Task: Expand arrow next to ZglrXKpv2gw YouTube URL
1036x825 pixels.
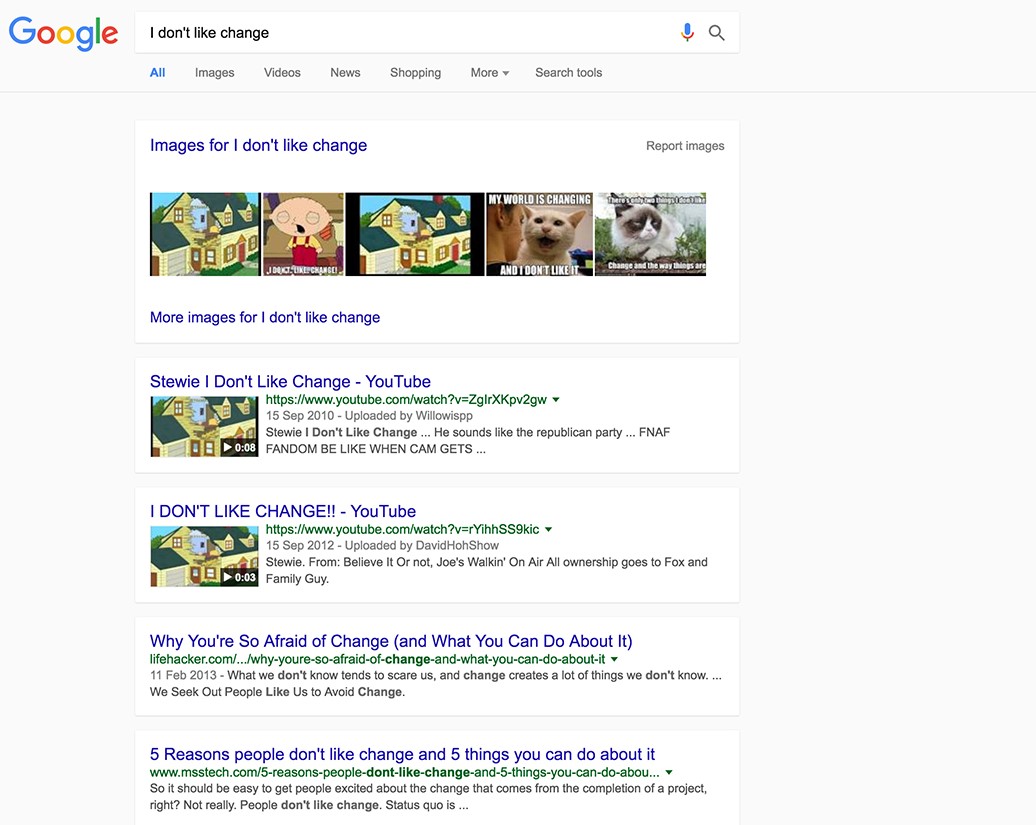Action: pyautogui.click(x=556, y=400)
